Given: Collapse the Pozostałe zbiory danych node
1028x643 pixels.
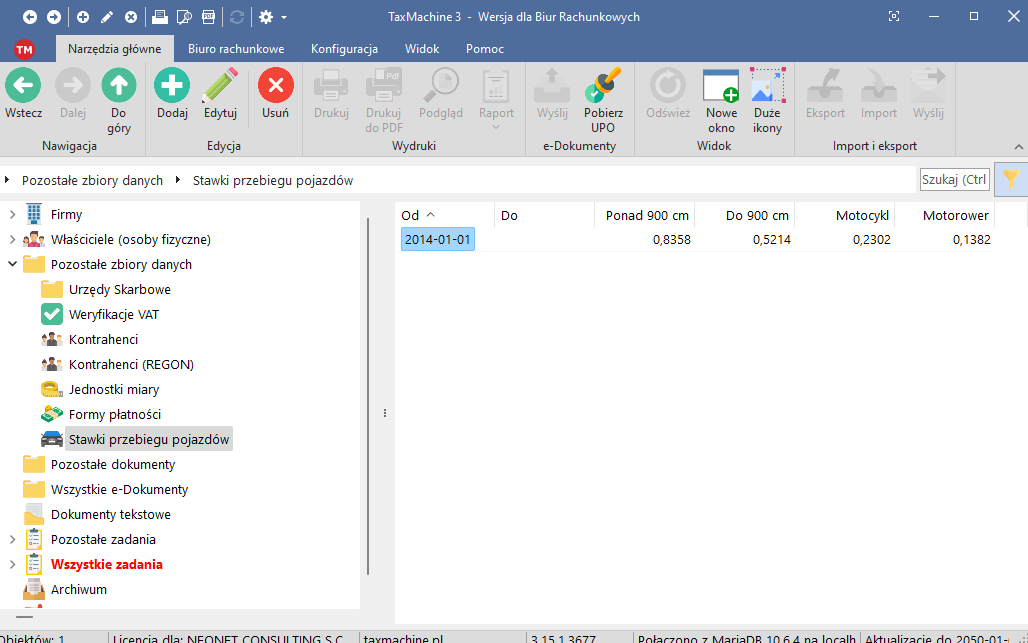Looking at the screenshot, I should [12, 265].
